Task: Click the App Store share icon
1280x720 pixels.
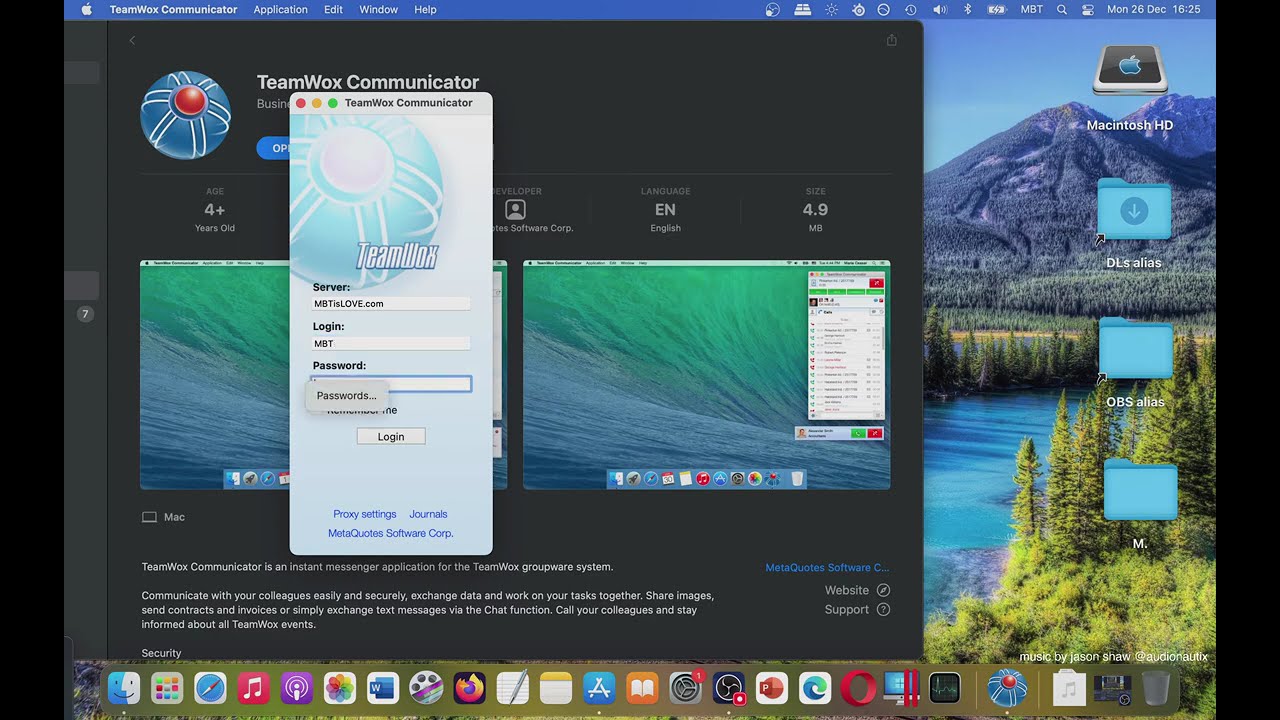Action: (x=891, y=40)
